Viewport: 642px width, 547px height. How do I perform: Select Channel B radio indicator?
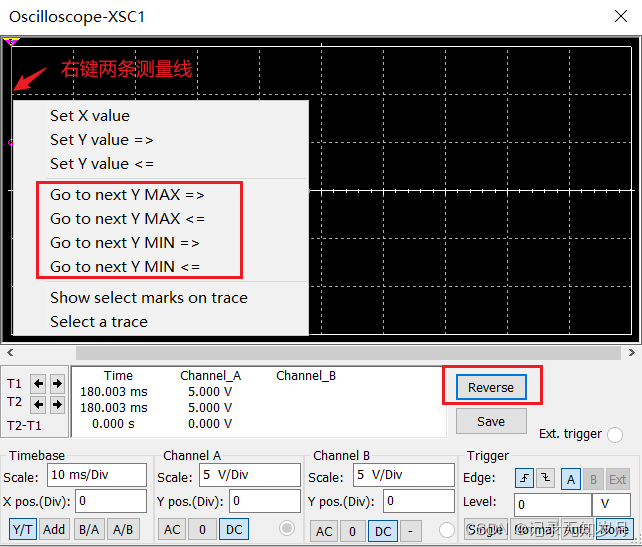pyautogui.click(x=446, y=529)
